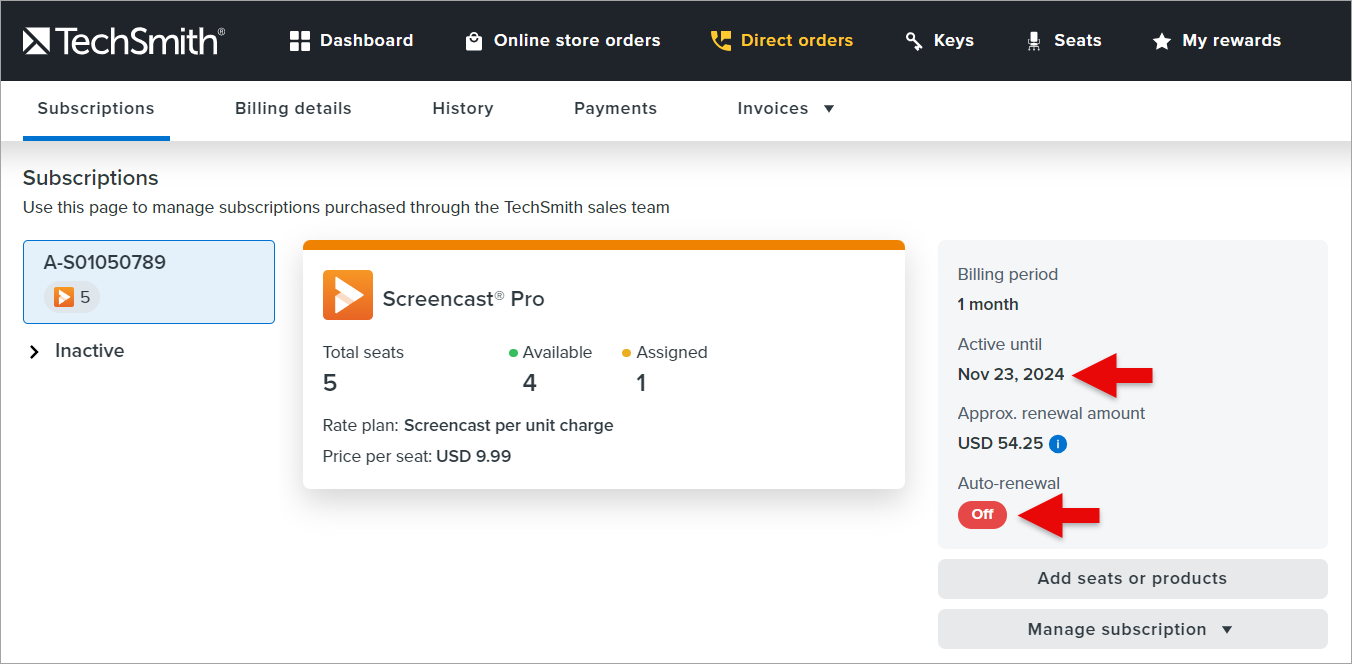Click the Screencast seat count badge
The width and height of the screenshot is (1352, 664).
tap(72, 297)
